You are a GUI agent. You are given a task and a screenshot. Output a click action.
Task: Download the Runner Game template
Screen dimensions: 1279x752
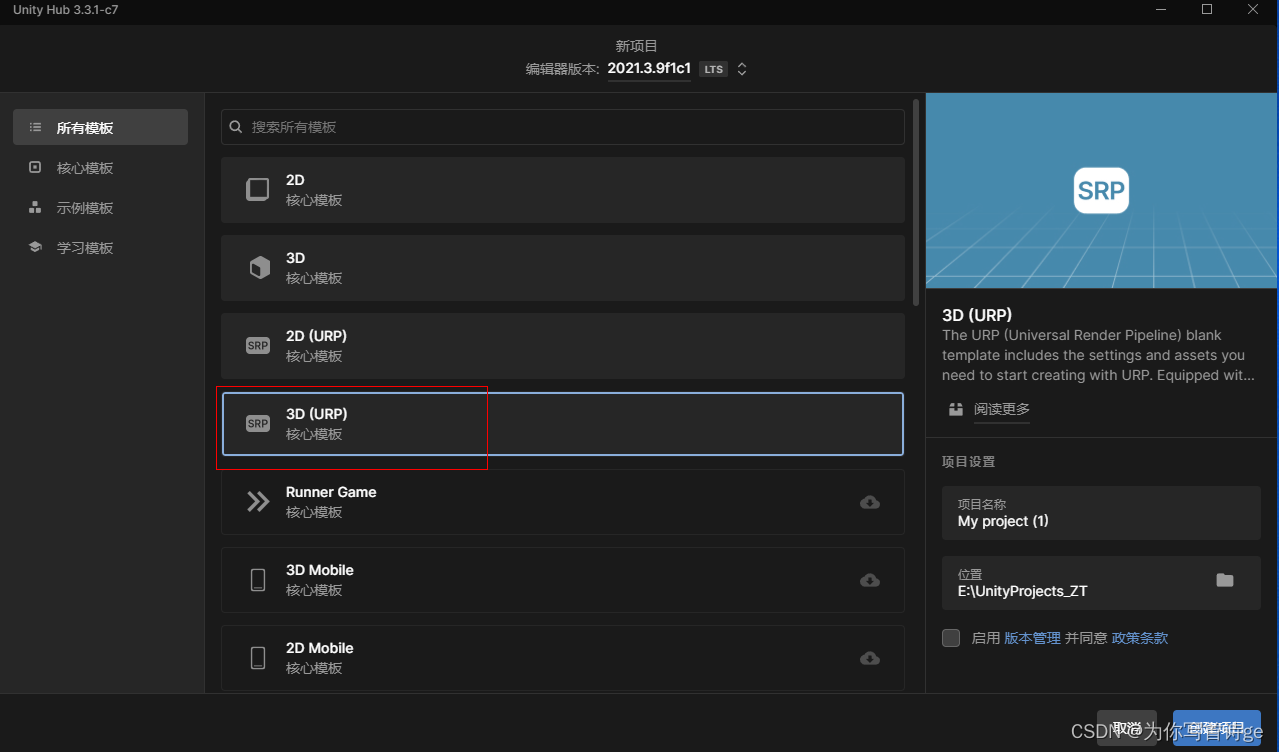point(870,502)
